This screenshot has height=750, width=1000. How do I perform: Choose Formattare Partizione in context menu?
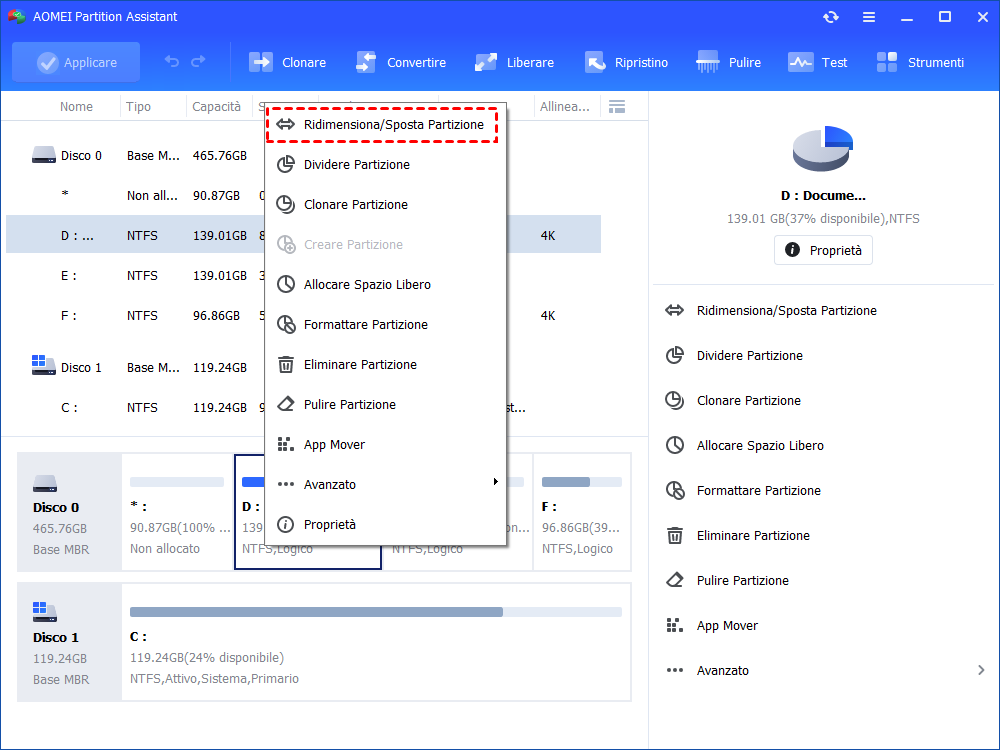[385, 325]
